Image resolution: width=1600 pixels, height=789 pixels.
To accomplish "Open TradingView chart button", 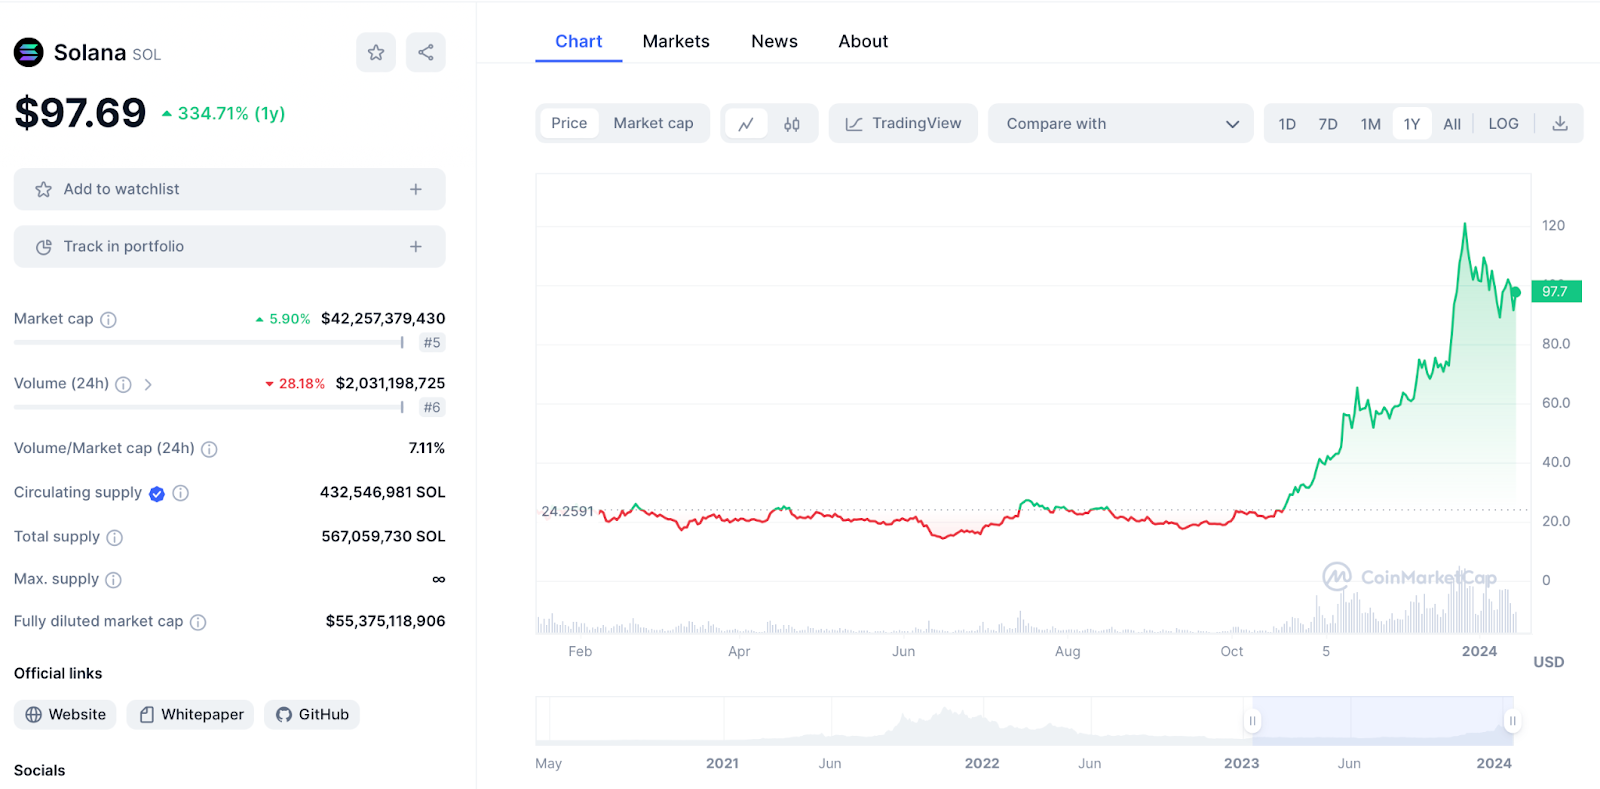I will pyautogui.click(x=903, y=123).
